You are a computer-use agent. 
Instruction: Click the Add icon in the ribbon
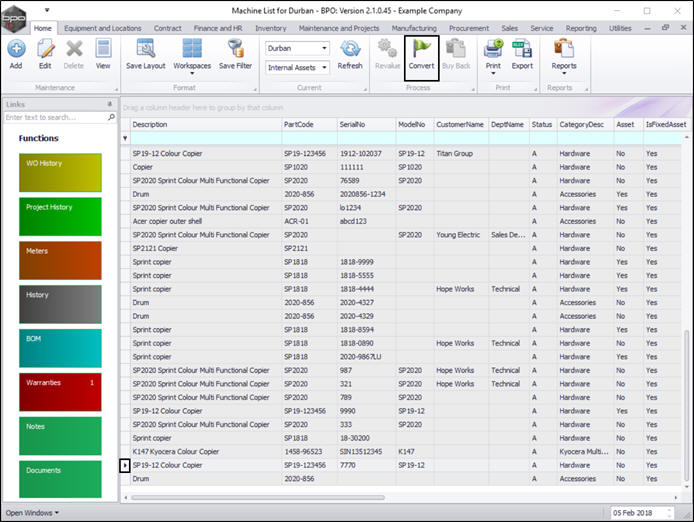pos(16,48)
